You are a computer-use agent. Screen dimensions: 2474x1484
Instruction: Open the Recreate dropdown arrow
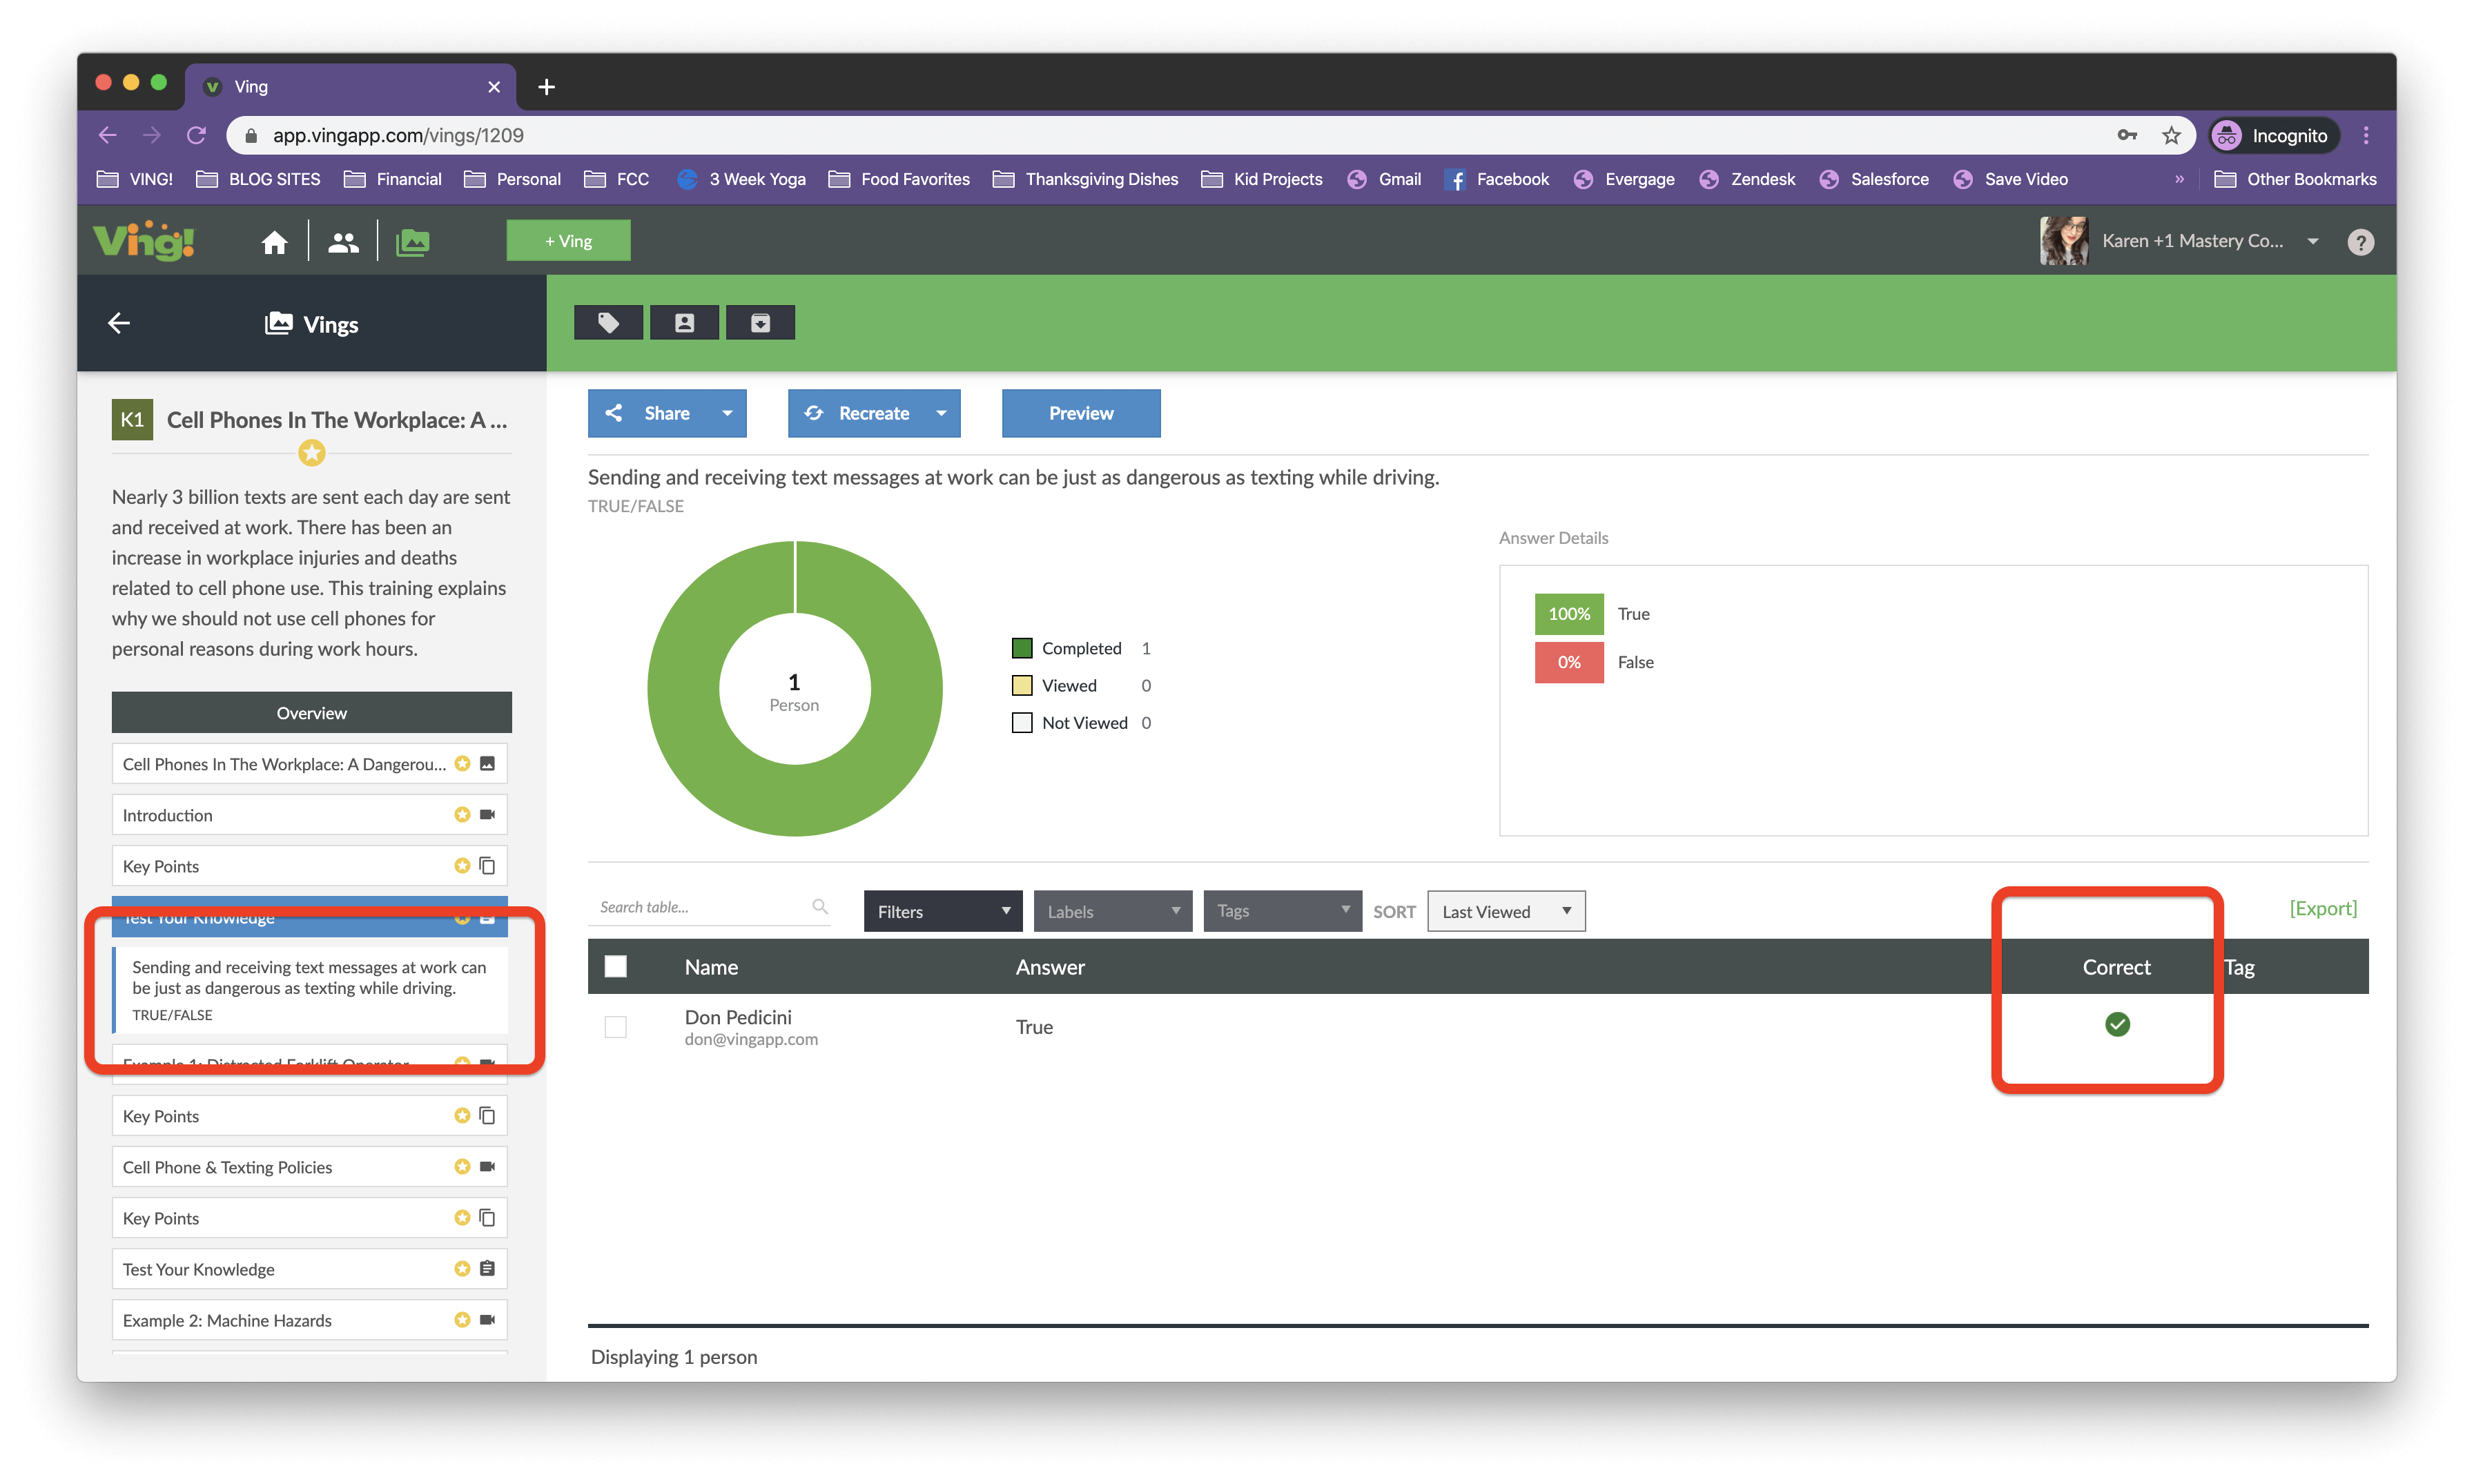[x=941, y=413]
